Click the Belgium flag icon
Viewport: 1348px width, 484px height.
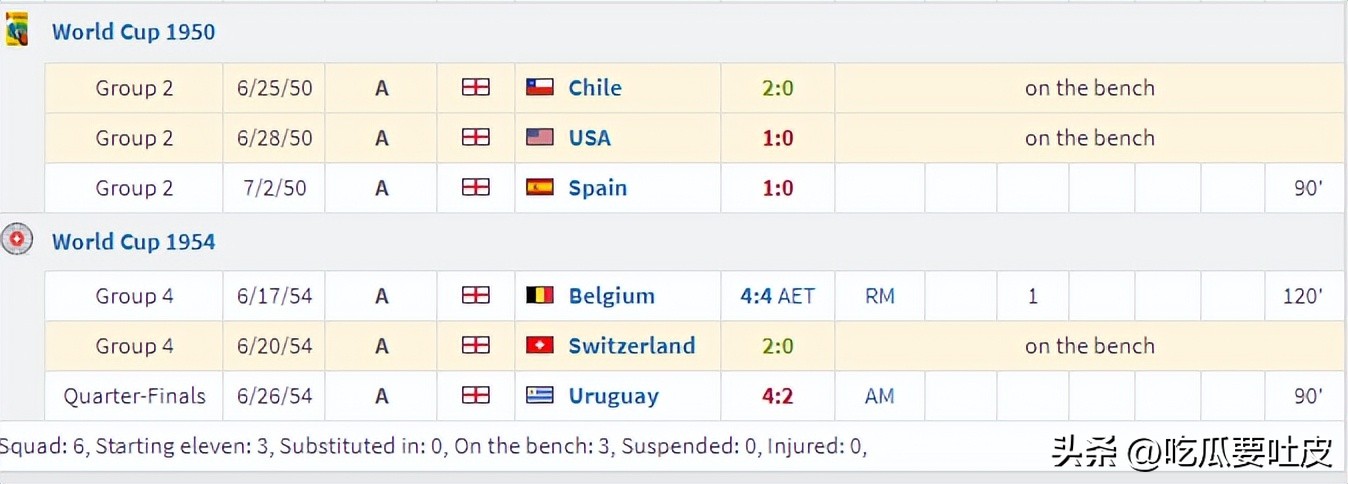540,296
